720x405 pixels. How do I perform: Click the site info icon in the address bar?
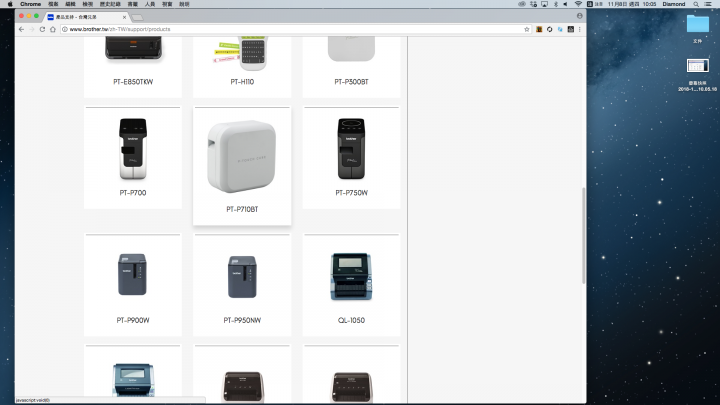point(65,29)
